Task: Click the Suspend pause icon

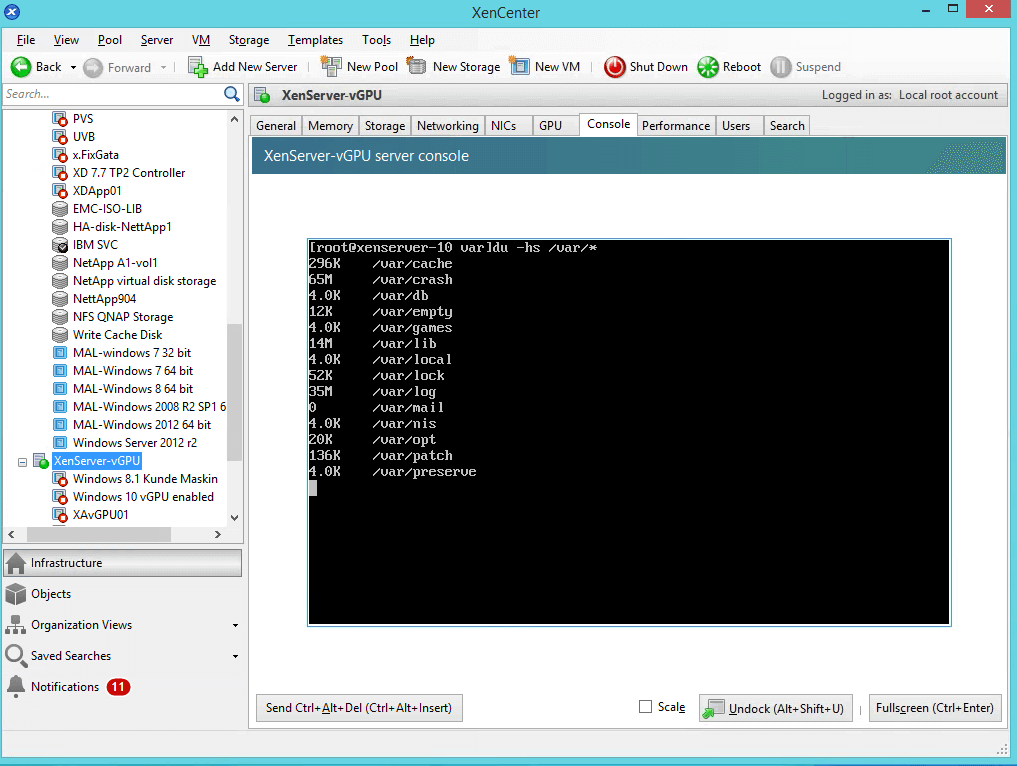Action: click(x=780, y=67)
